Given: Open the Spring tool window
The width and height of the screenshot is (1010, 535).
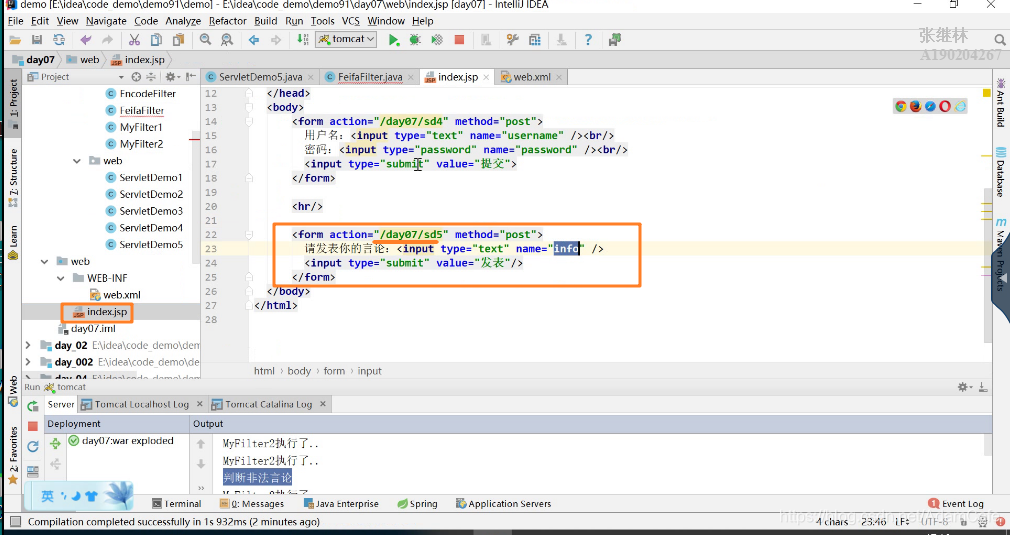Looking at the screenshot, I should [x=417, y=503].
